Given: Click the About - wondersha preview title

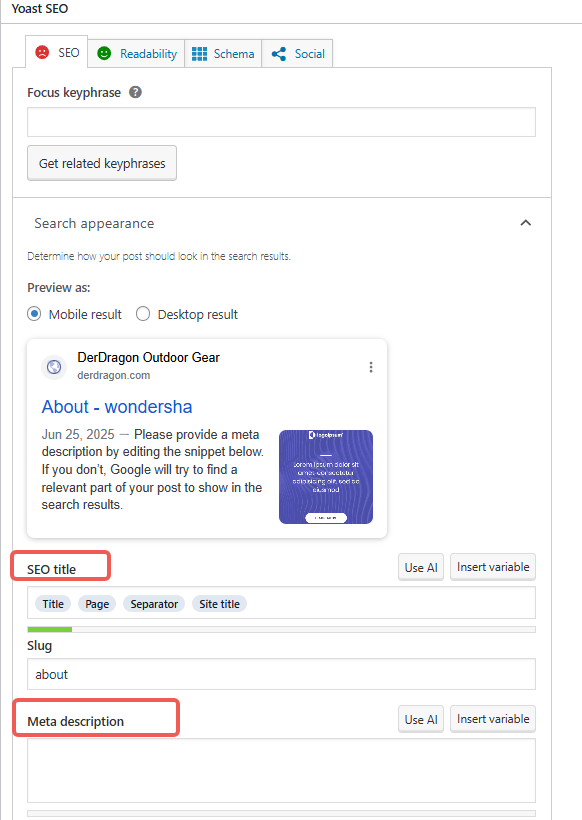Looking at the screenshot, I should coord(117,407).
